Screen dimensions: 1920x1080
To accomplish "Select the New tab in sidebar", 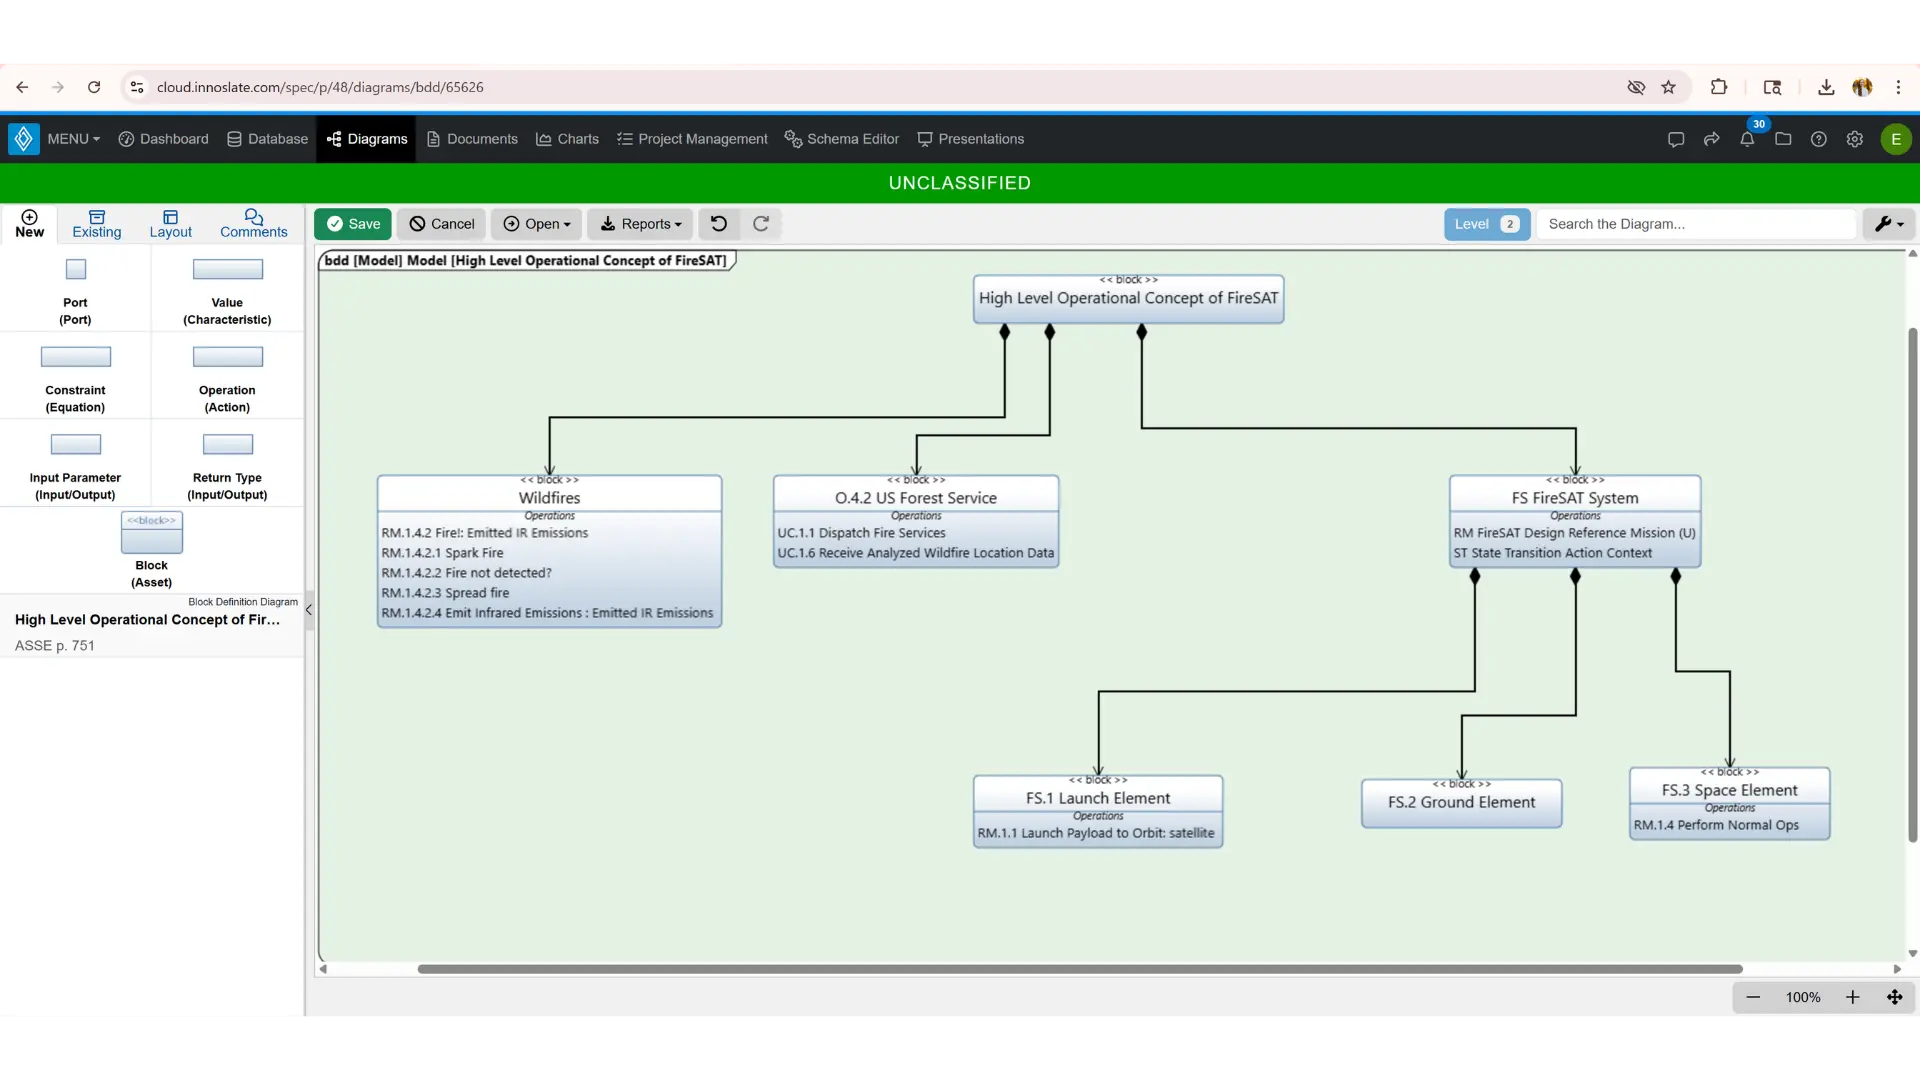I will click(x=30, y=224).
